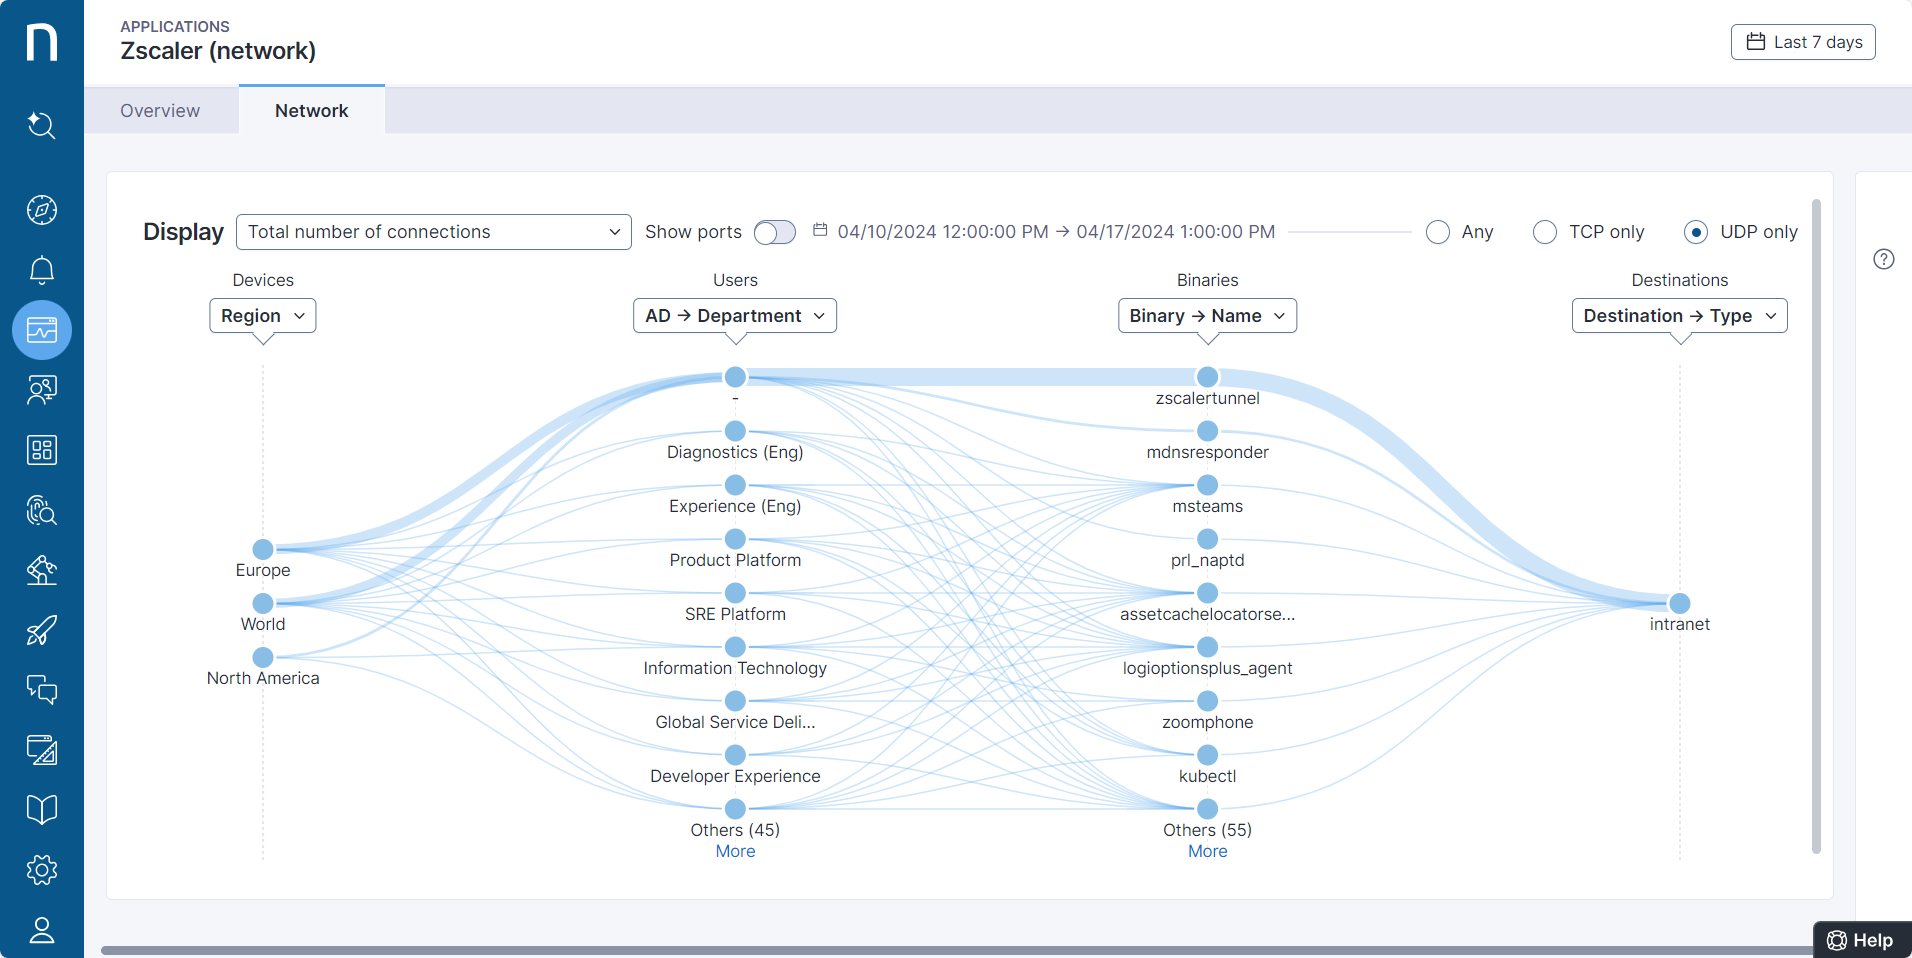Open the compass explore icon in sidebar
The width and height of the screenshot is (1912, 958).
tap(41, 210)
